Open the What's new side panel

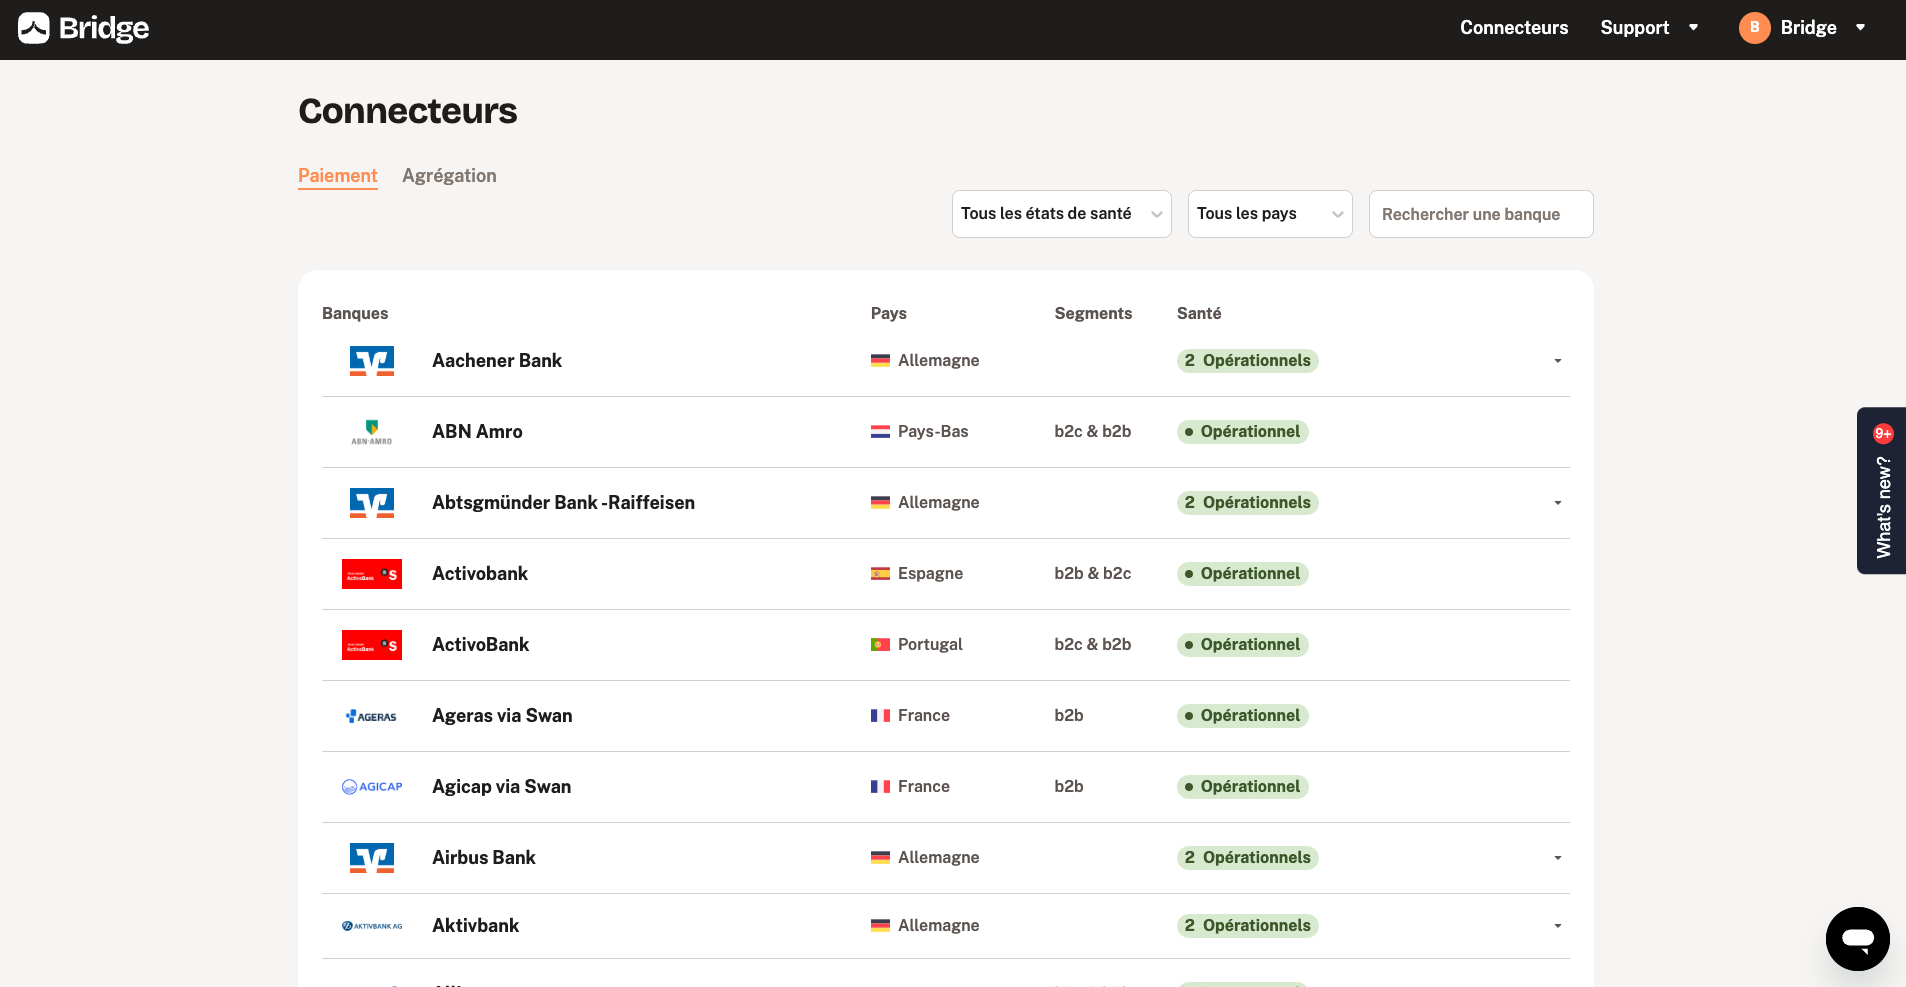point(1882,491)
